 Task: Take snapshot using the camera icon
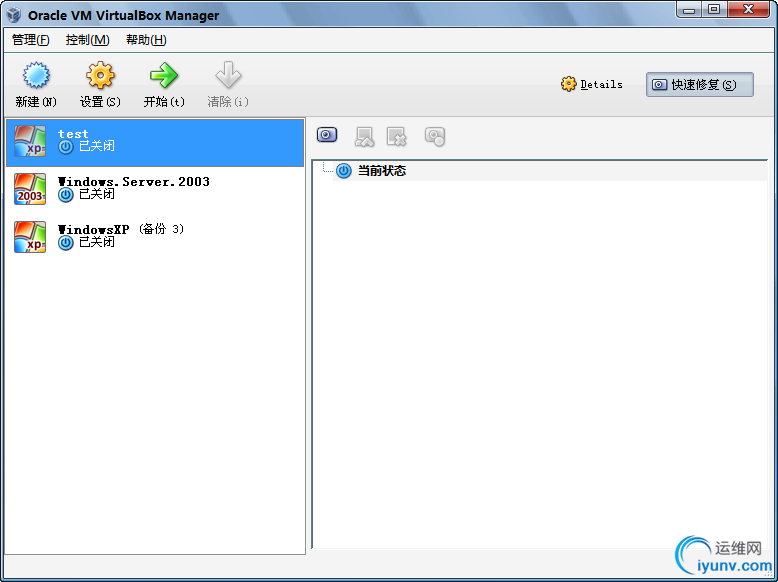click(x=327, y=135)
